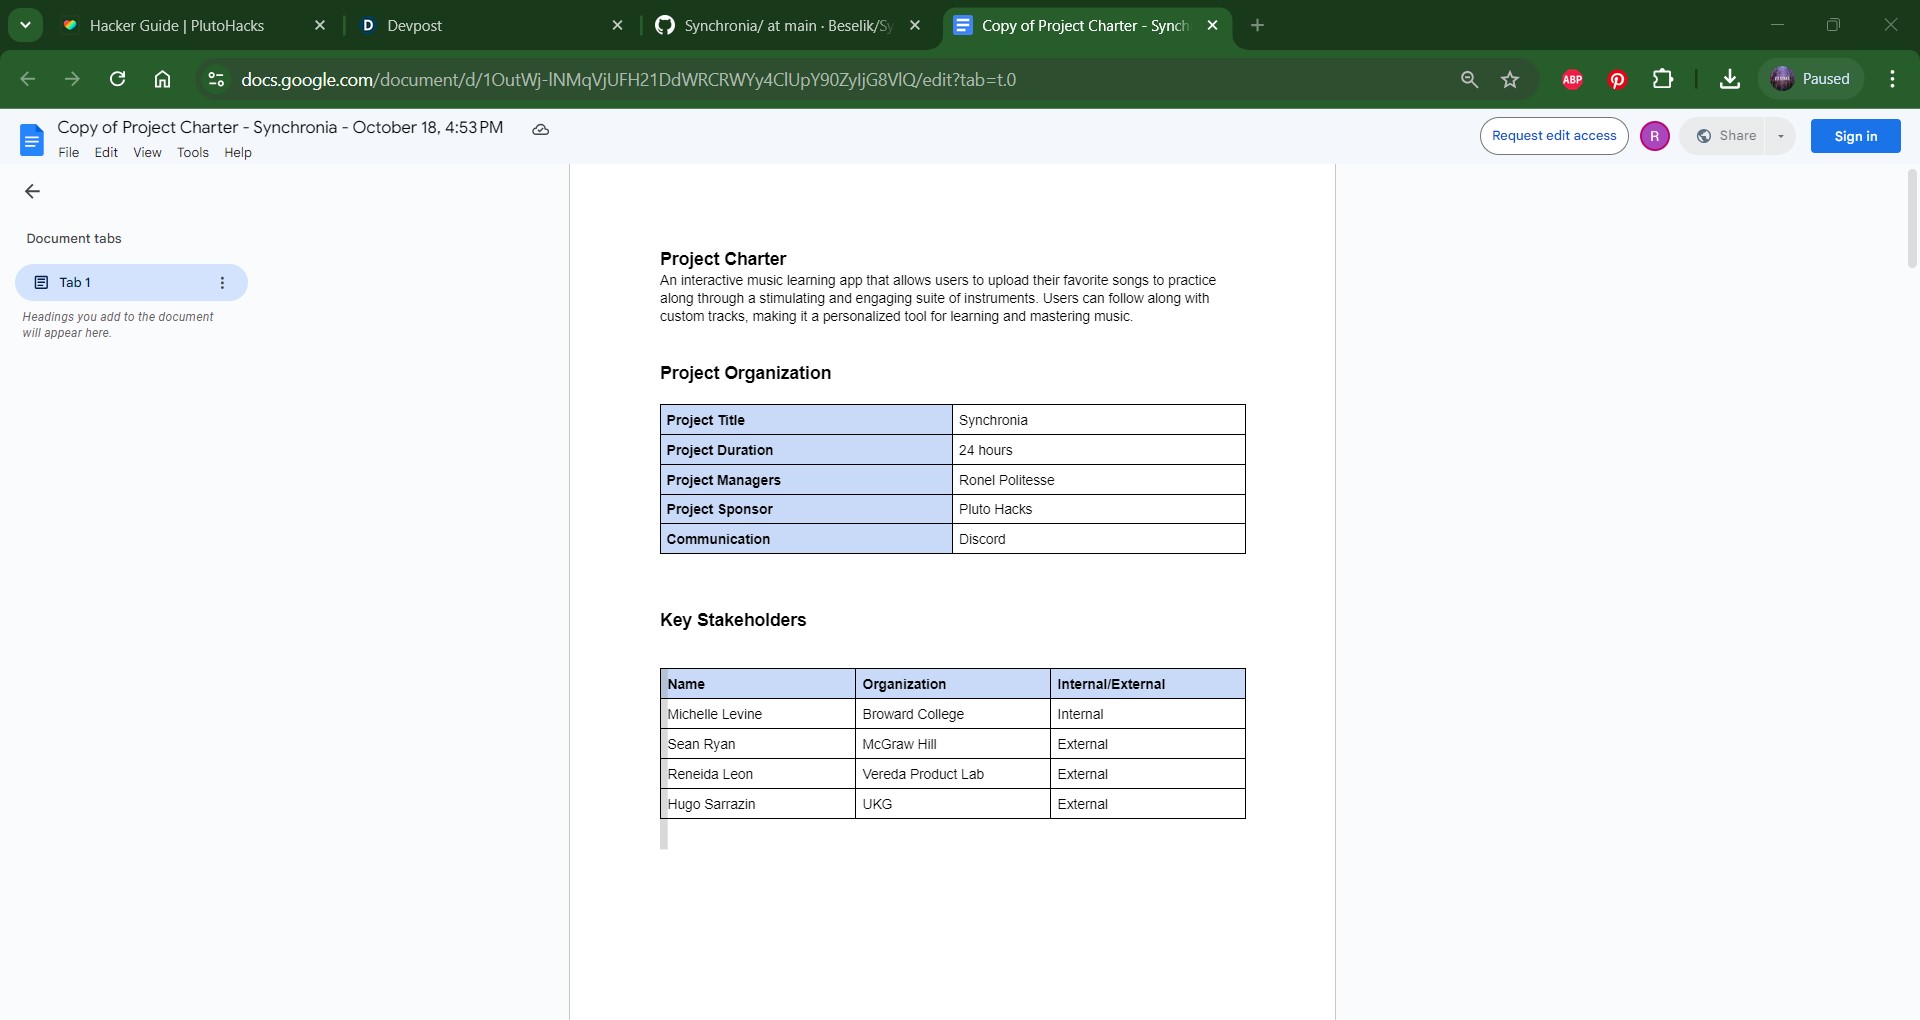The height and width of the screenshot is (1020, 1920).
Task: Open the zoom magnifier in address bar
Action: pos(1469,79)
